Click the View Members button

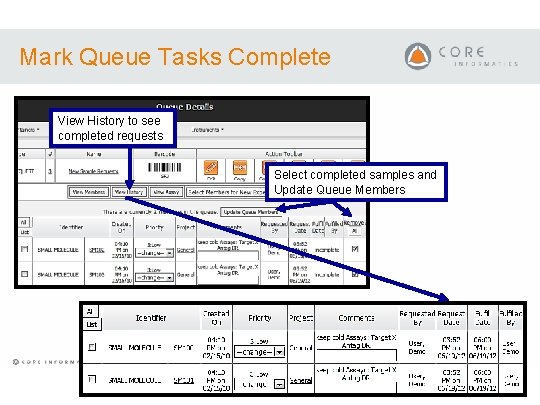click(x=89, y=192)
